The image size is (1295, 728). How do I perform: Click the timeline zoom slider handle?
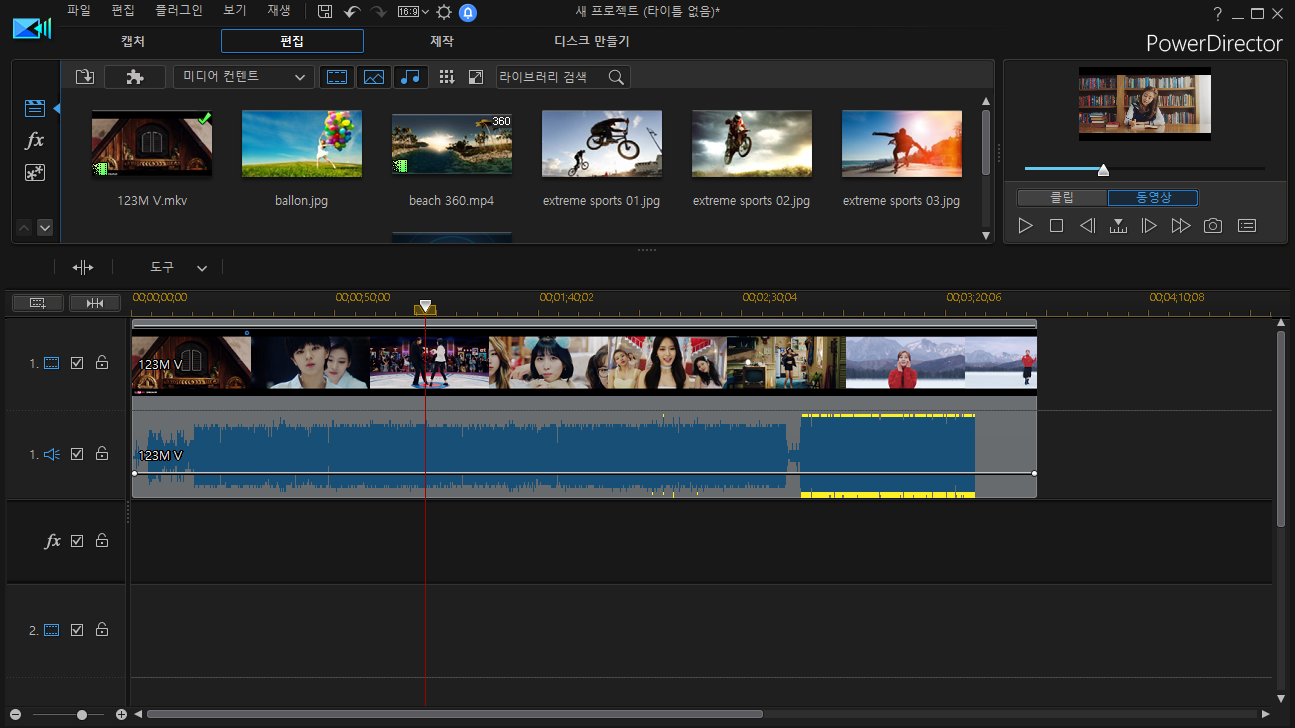pyautogui.click(x=82, y=715)
